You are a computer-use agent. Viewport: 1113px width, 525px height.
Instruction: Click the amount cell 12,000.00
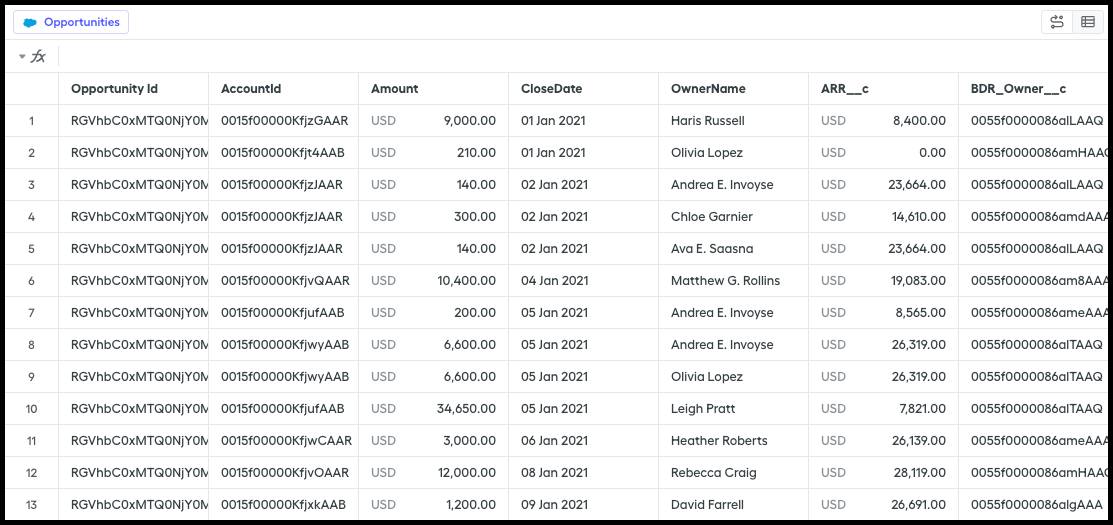tap(434, 472)
